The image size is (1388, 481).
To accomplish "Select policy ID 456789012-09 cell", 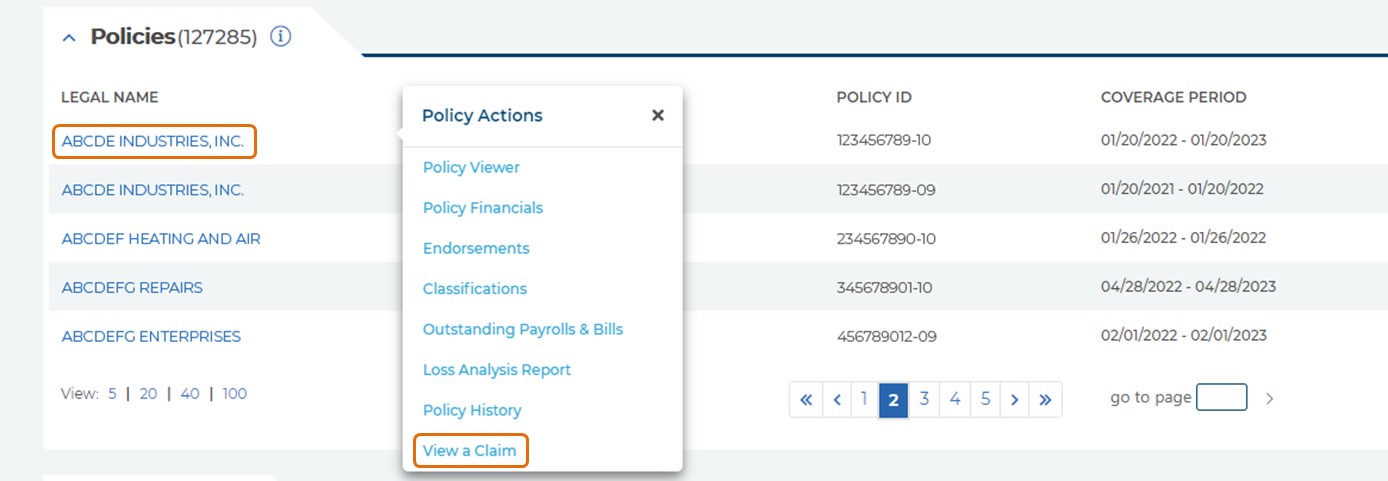I will [887, 336].
